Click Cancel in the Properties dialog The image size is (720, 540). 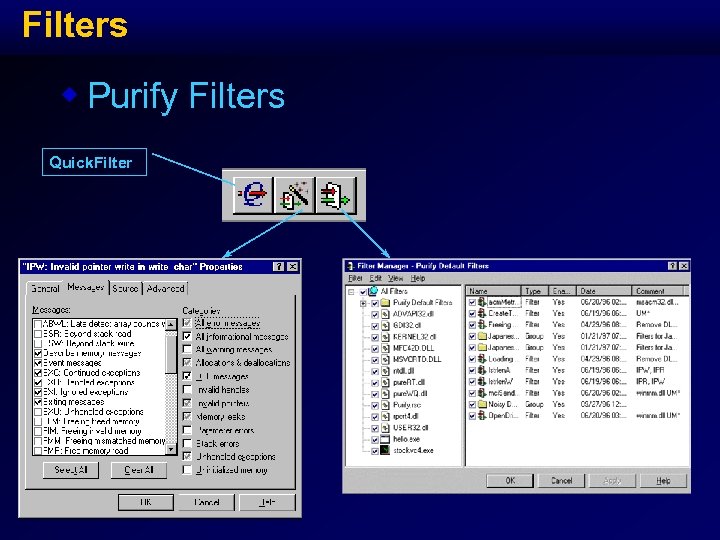point(206,502)
